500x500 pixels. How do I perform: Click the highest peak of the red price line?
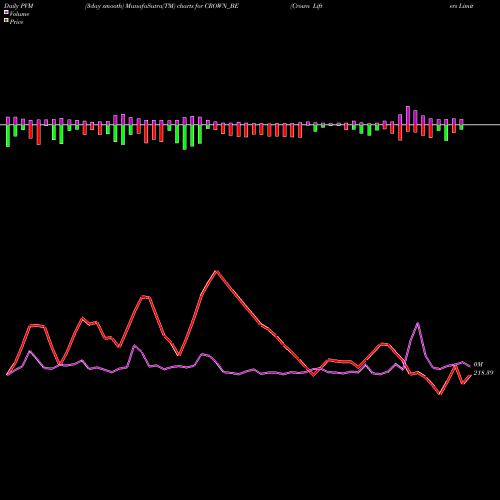[216, 271]
